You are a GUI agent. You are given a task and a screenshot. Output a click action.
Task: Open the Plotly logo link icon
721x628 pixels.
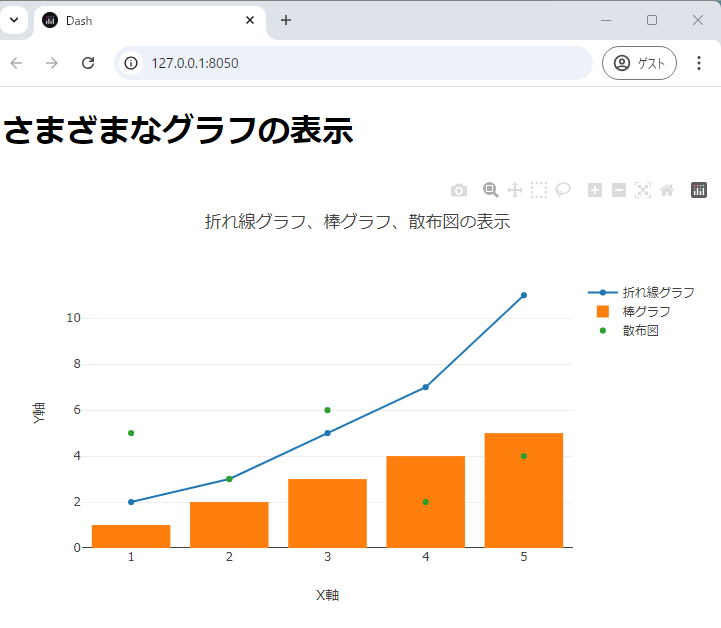point(698,190)
